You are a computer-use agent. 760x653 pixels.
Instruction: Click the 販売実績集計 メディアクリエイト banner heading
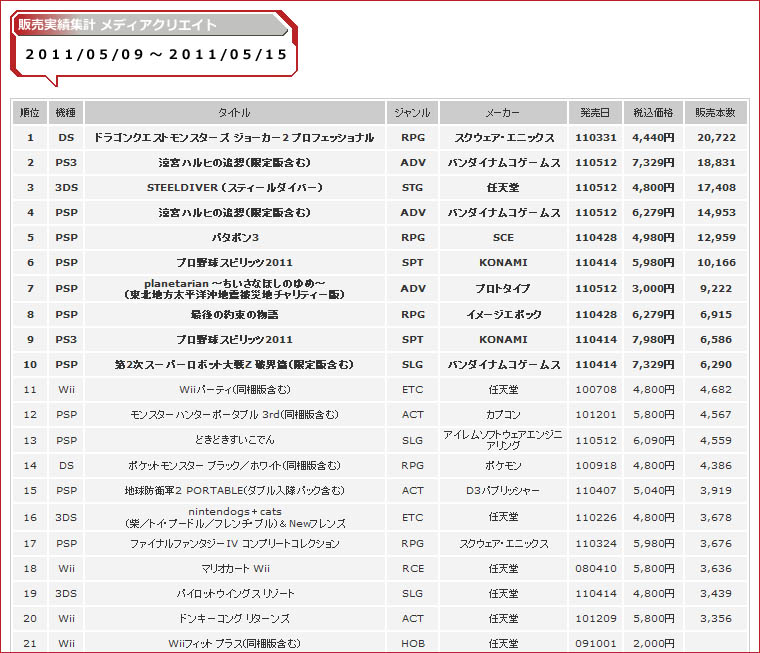[x=117, y=25]
